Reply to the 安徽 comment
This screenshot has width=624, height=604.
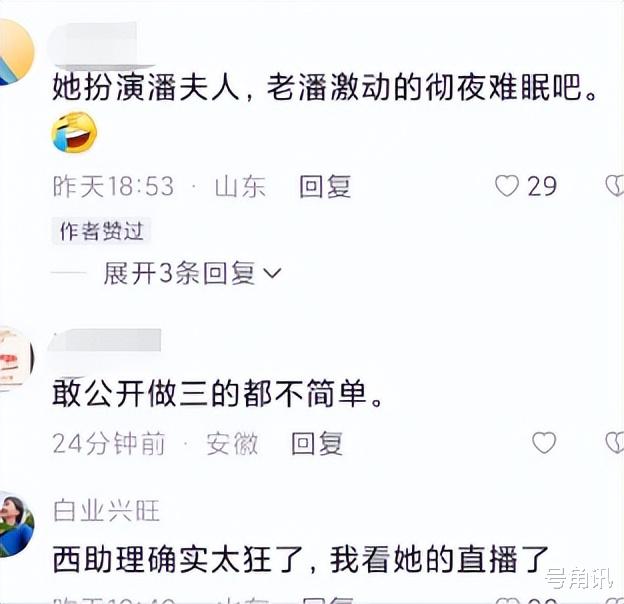click(317, 443)
